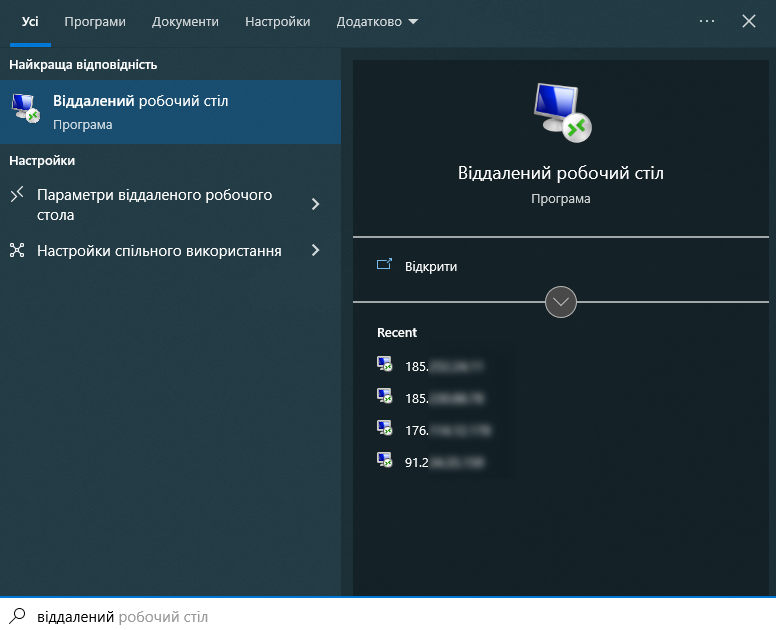Click the sharing settings network icon
The height and width of the screenshot is (630, 776).
(17, 250)
